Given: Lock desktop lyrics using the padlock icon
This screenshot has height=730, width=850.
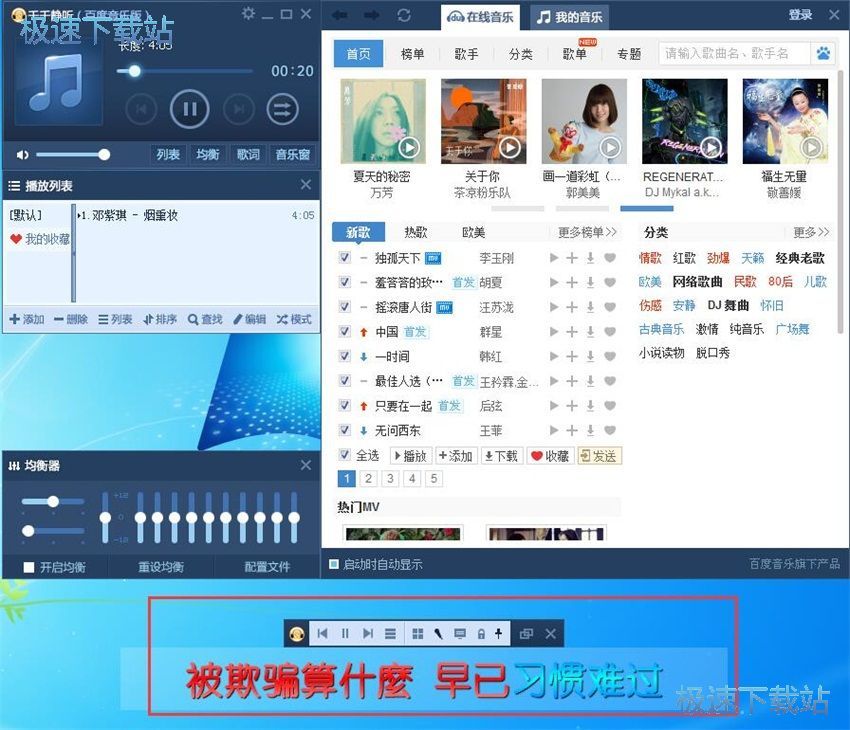Looking at the screenshot, I should [x=481, y=634].
